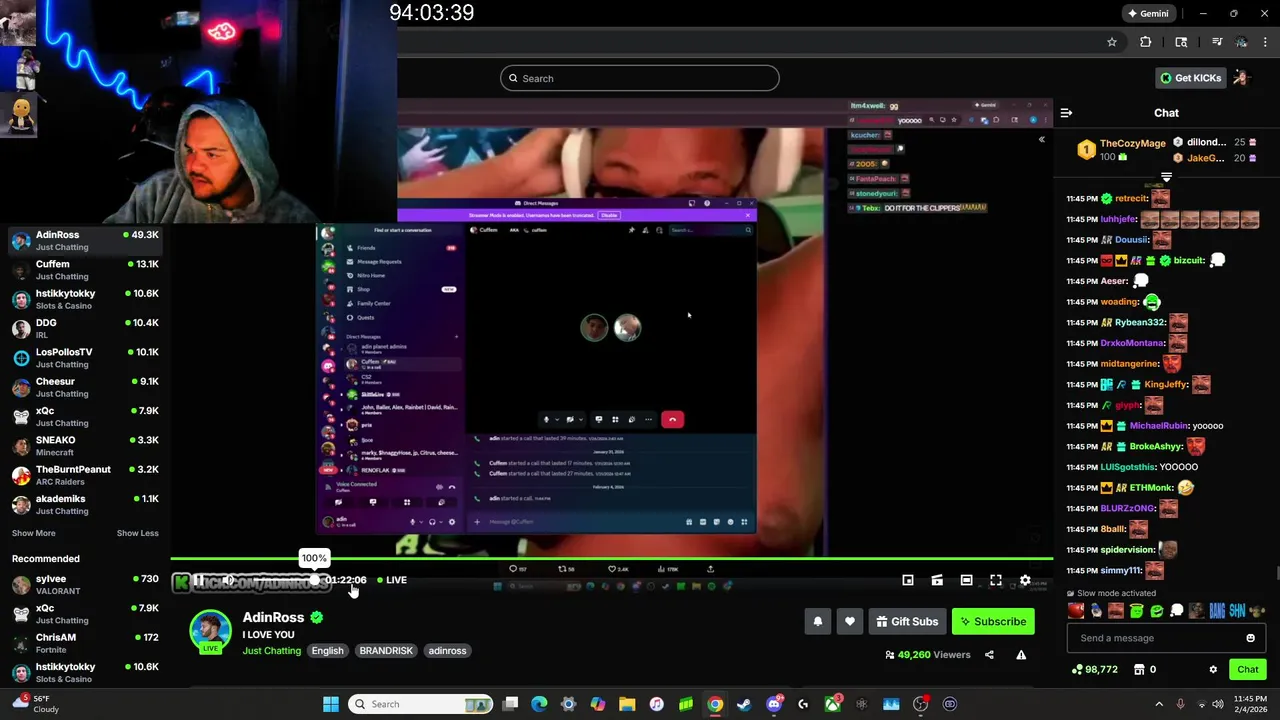Open the user profile avatar menu

1242,78
